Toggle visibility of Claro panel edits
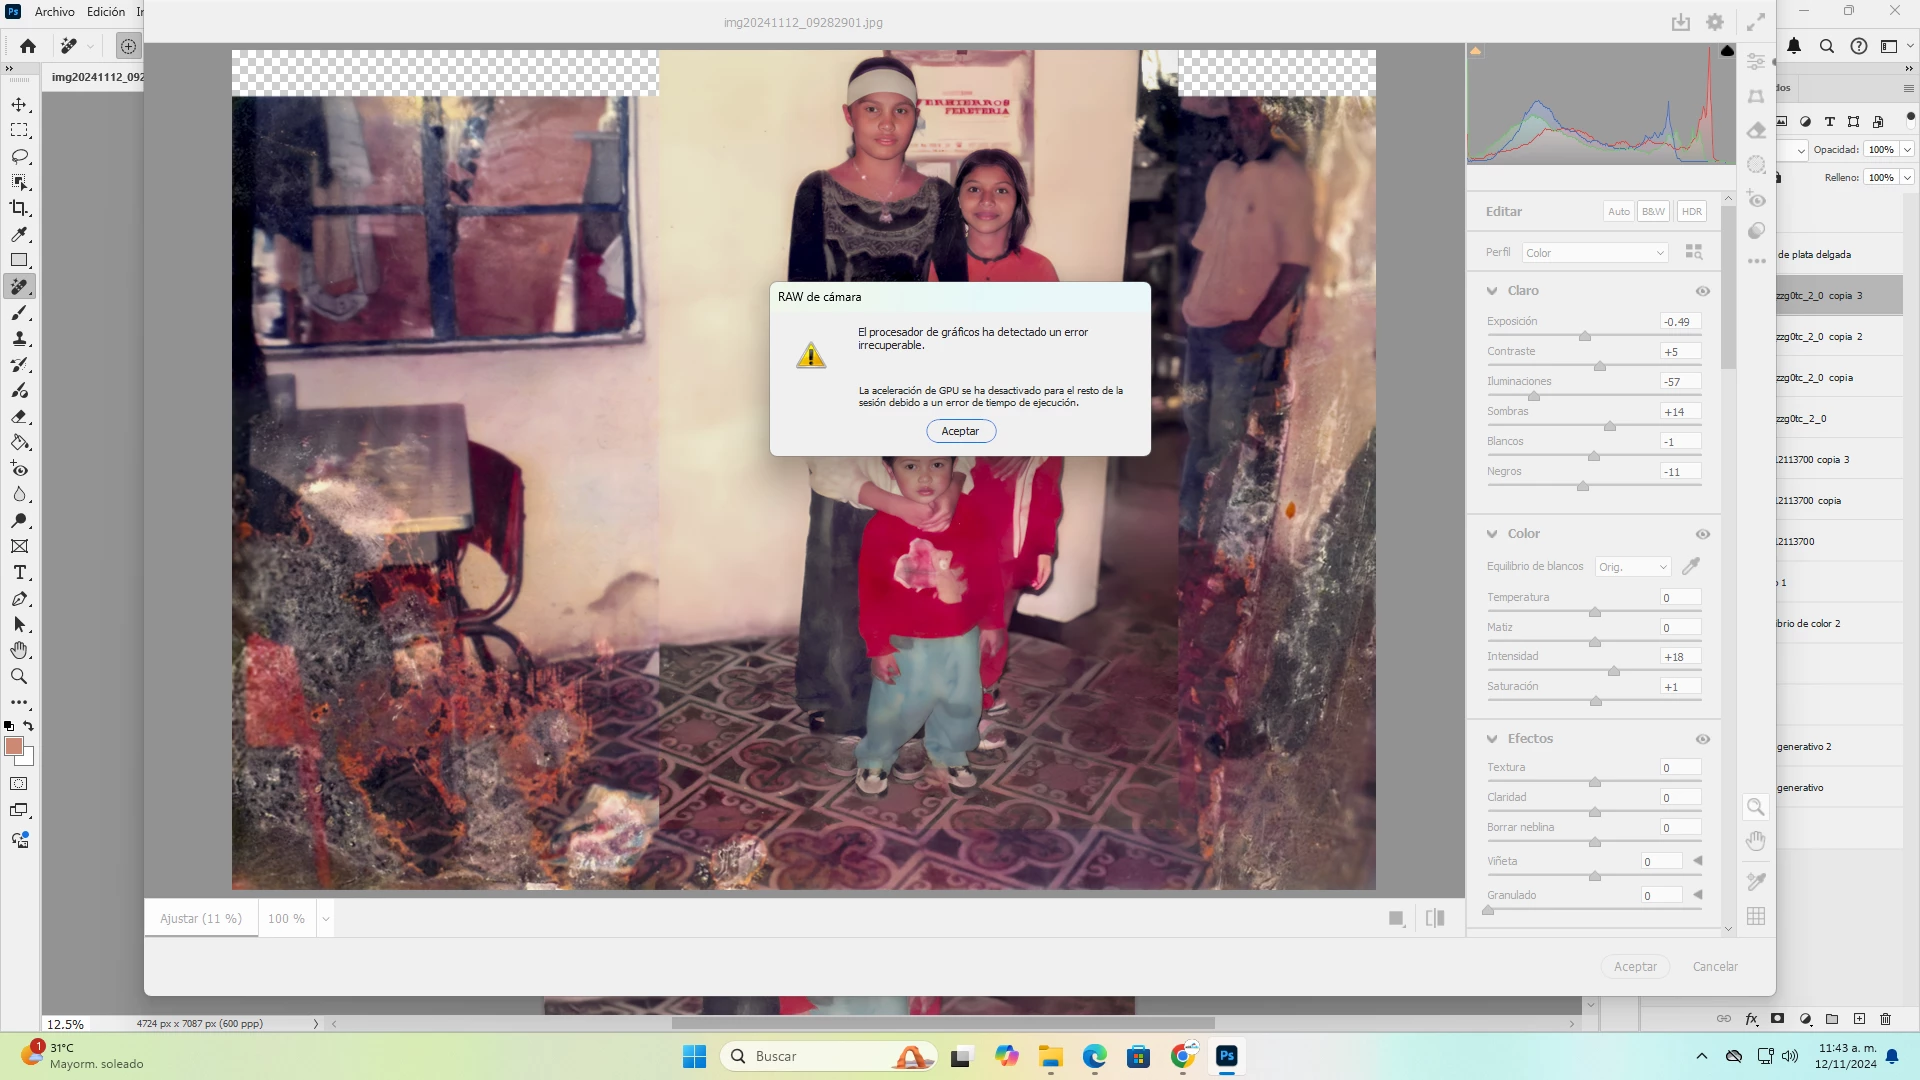 click(1703, 291)
